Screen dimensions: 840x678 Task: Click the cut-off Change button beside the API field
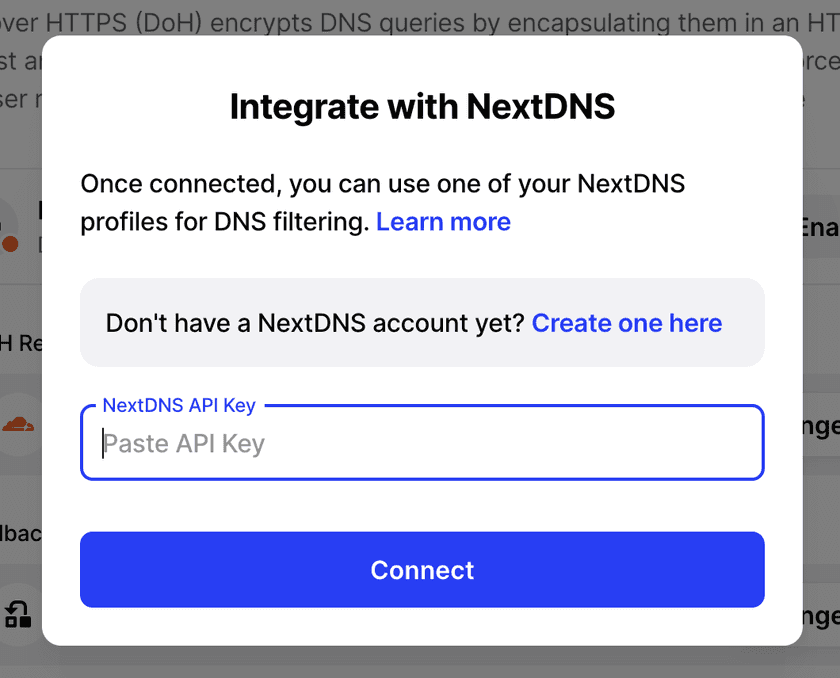820,426
